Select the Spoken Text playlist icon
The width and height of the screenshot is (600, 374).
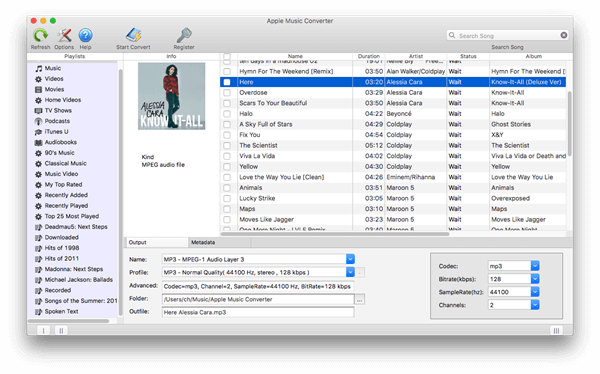tap(39, 312)
